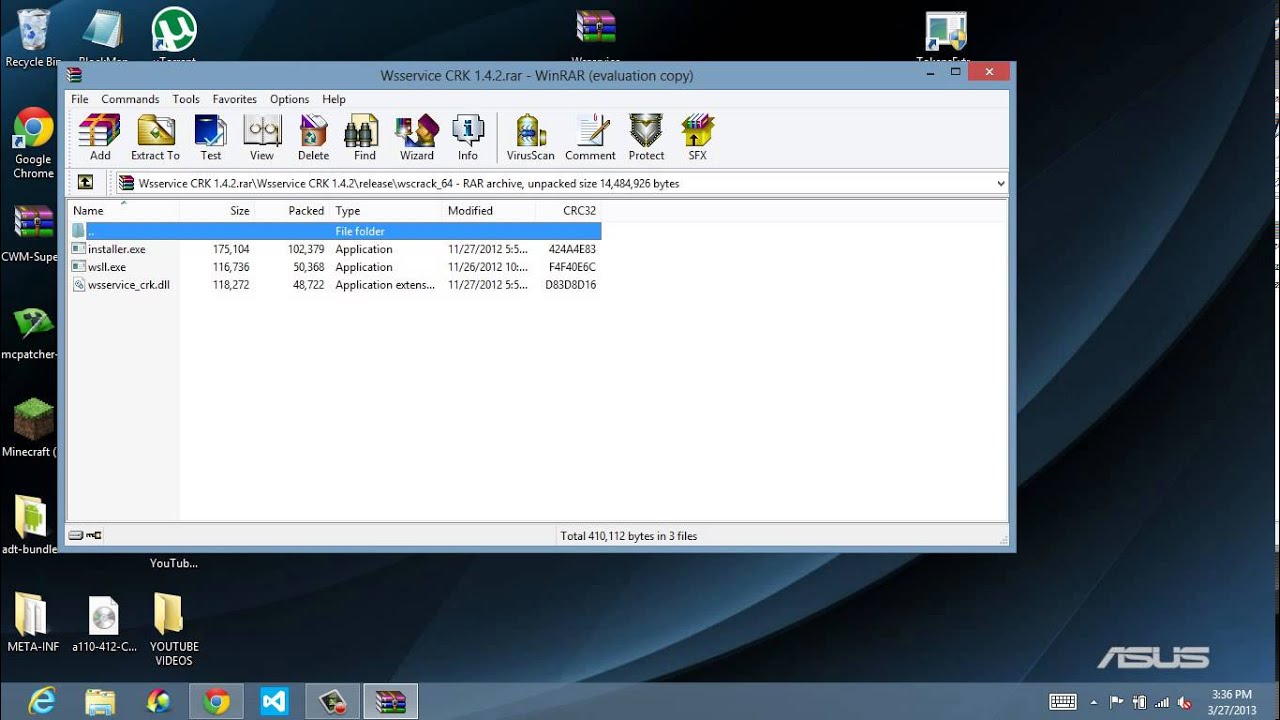
Task: Click the Delete toolbar icon
Action: [x=313, y=137]
